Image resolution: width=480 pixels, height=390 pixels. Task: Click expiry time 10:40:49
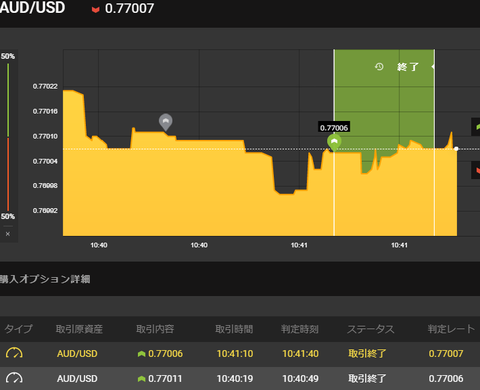(x=300, y=378)
